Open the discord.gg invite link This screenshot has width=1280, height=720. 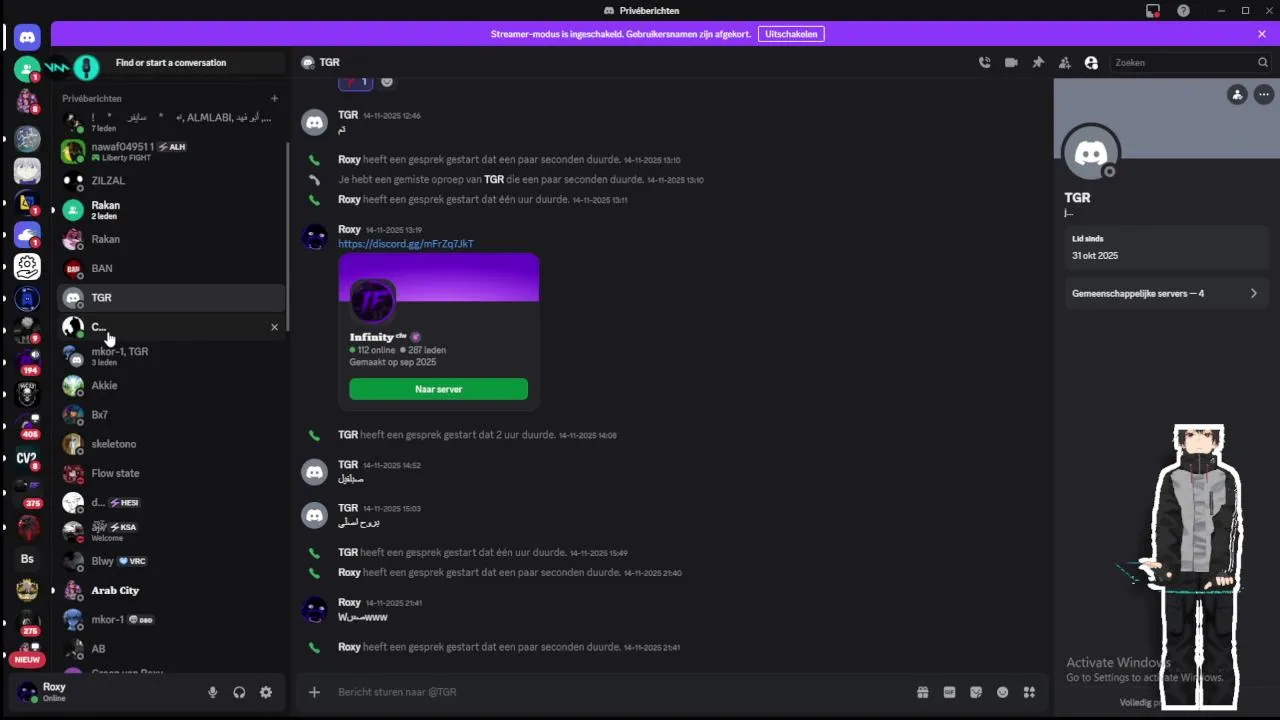point(406,244)
